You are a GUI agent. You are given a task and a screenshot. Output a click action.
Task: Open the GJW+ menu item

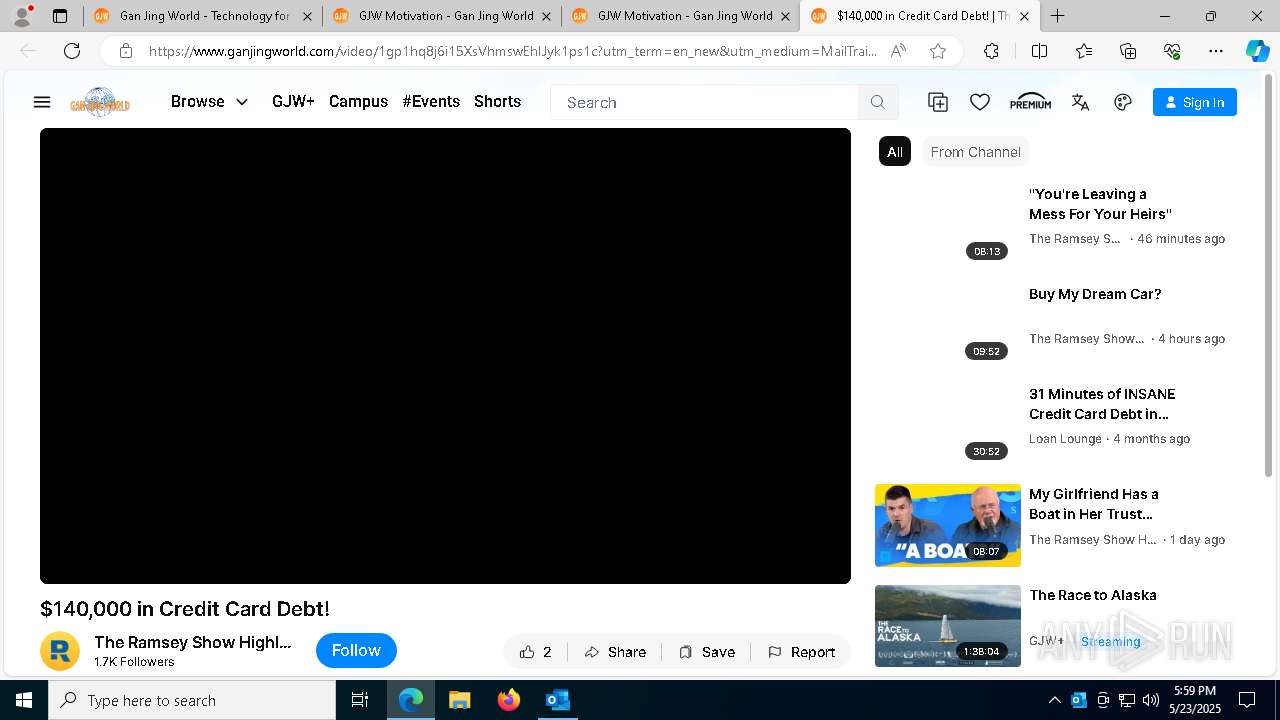293,102
